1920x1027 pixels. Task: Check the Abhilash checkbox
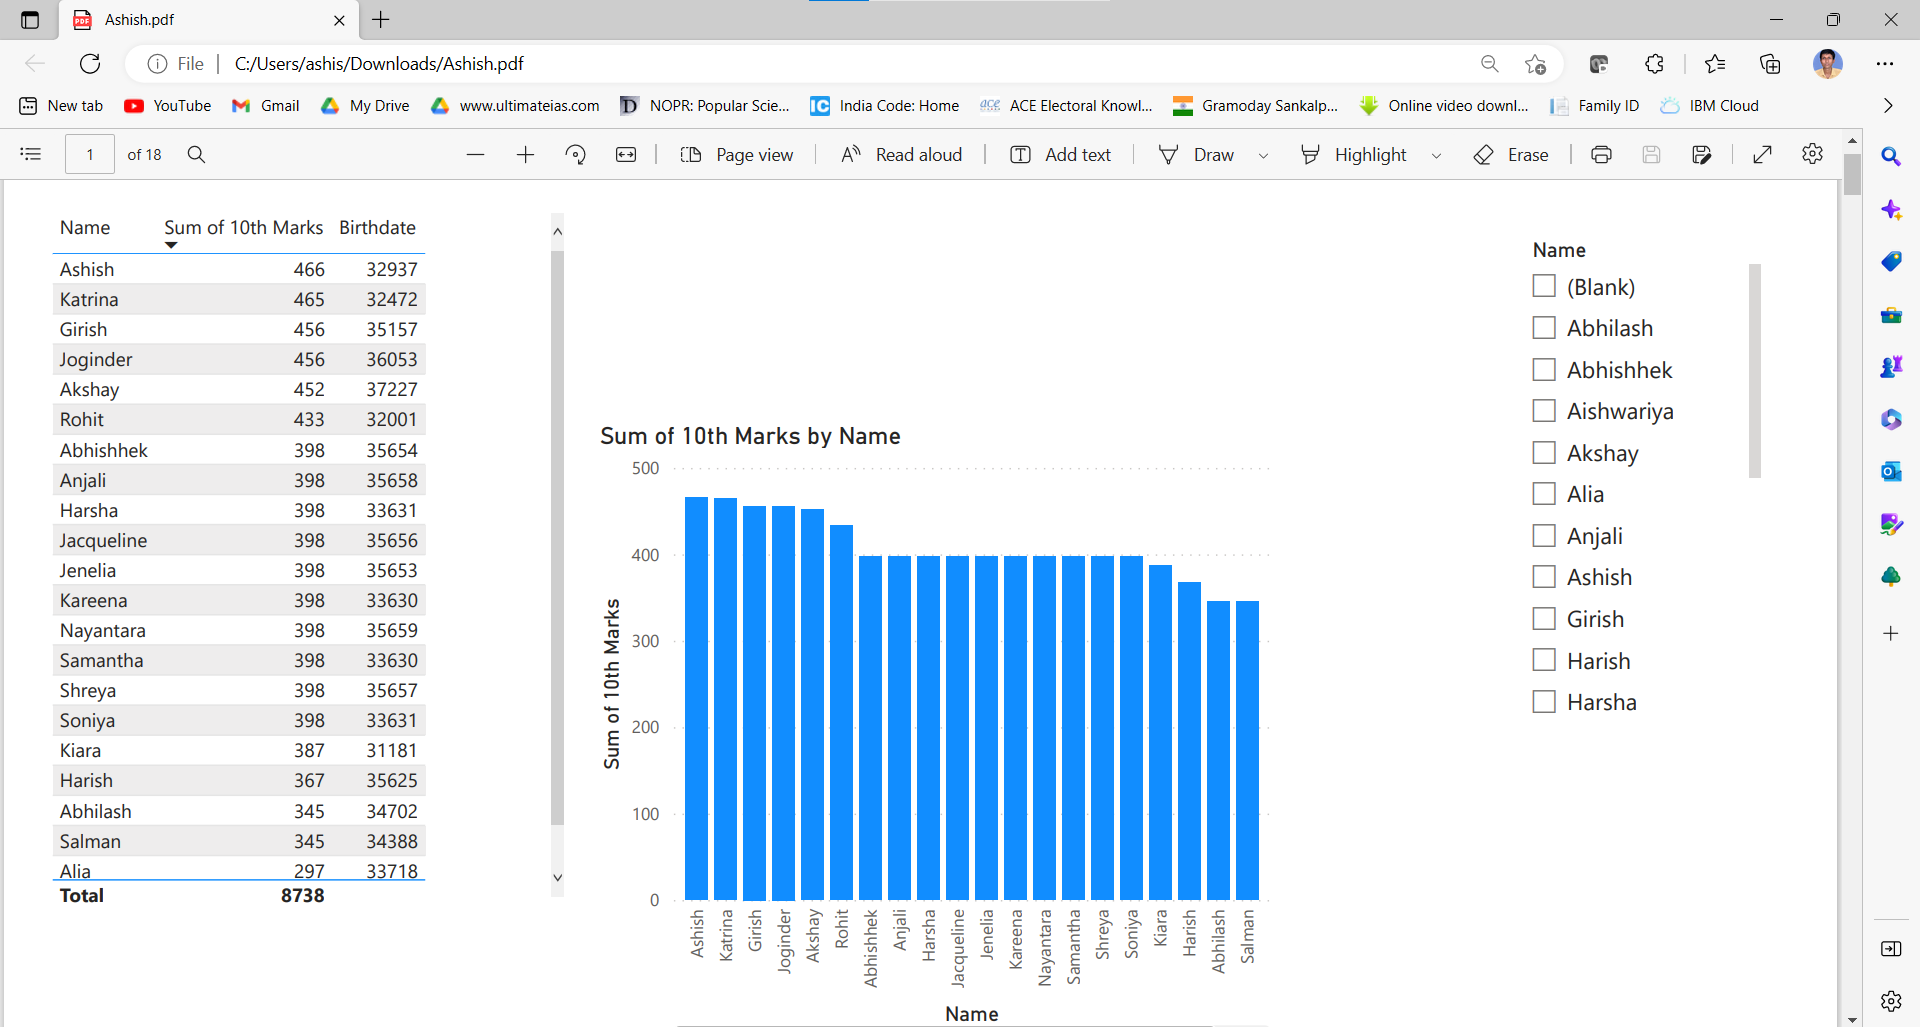pos(1544,328)
